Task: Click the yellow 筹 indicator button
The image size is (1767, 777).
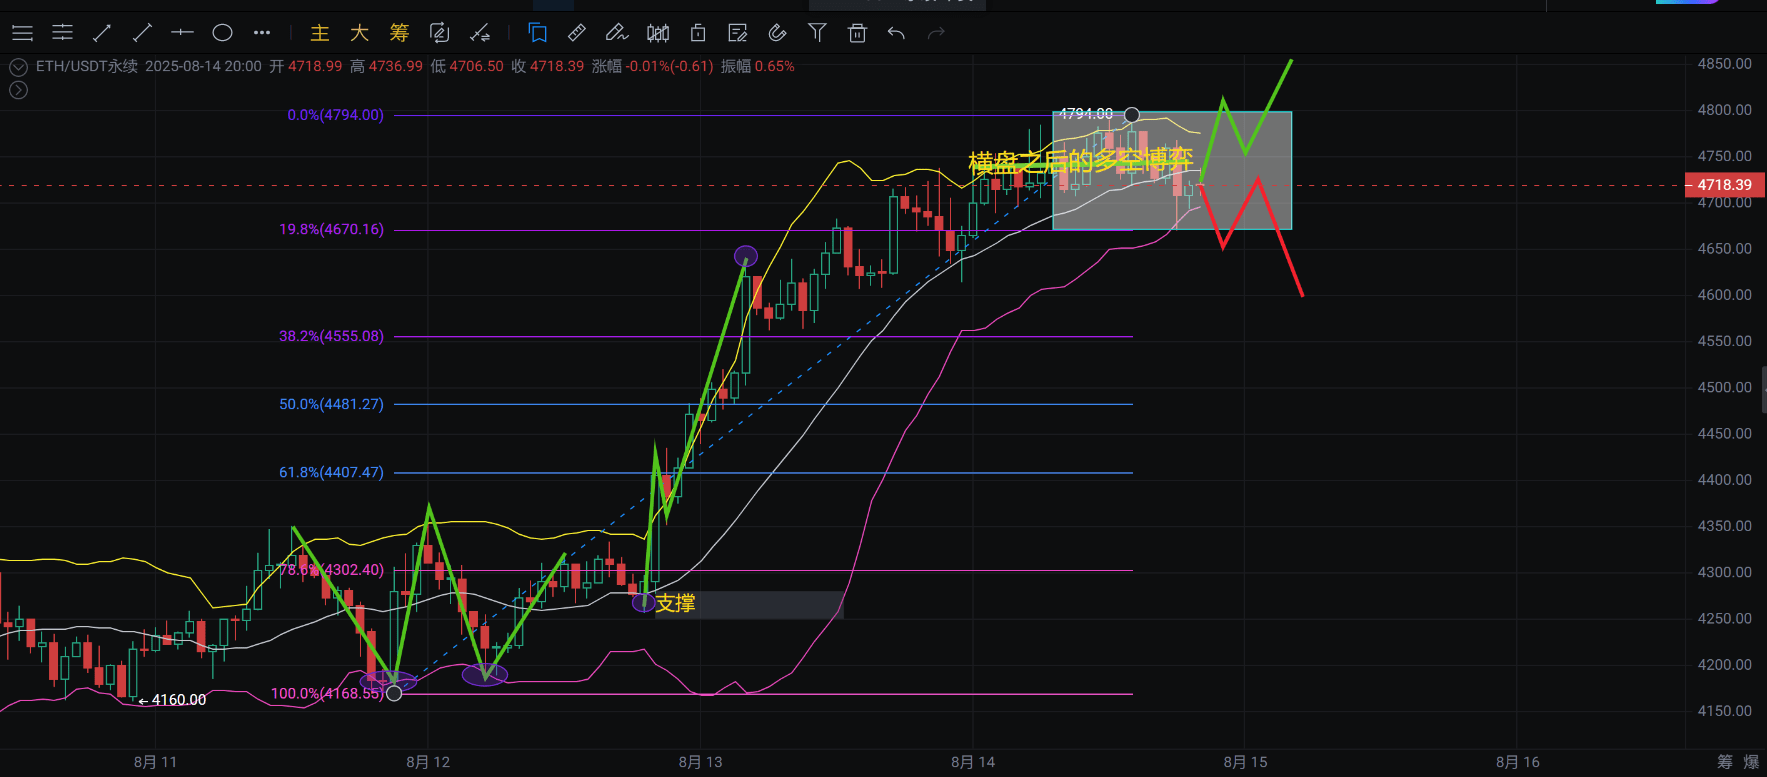Action: pyautogui.click(x=399, y=33)
